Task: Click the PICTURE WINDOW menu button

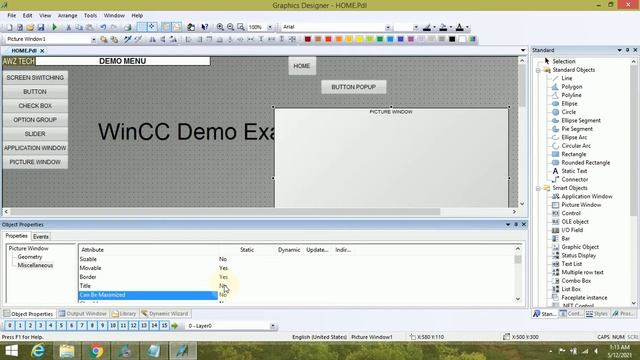Action: pos(35,162)
